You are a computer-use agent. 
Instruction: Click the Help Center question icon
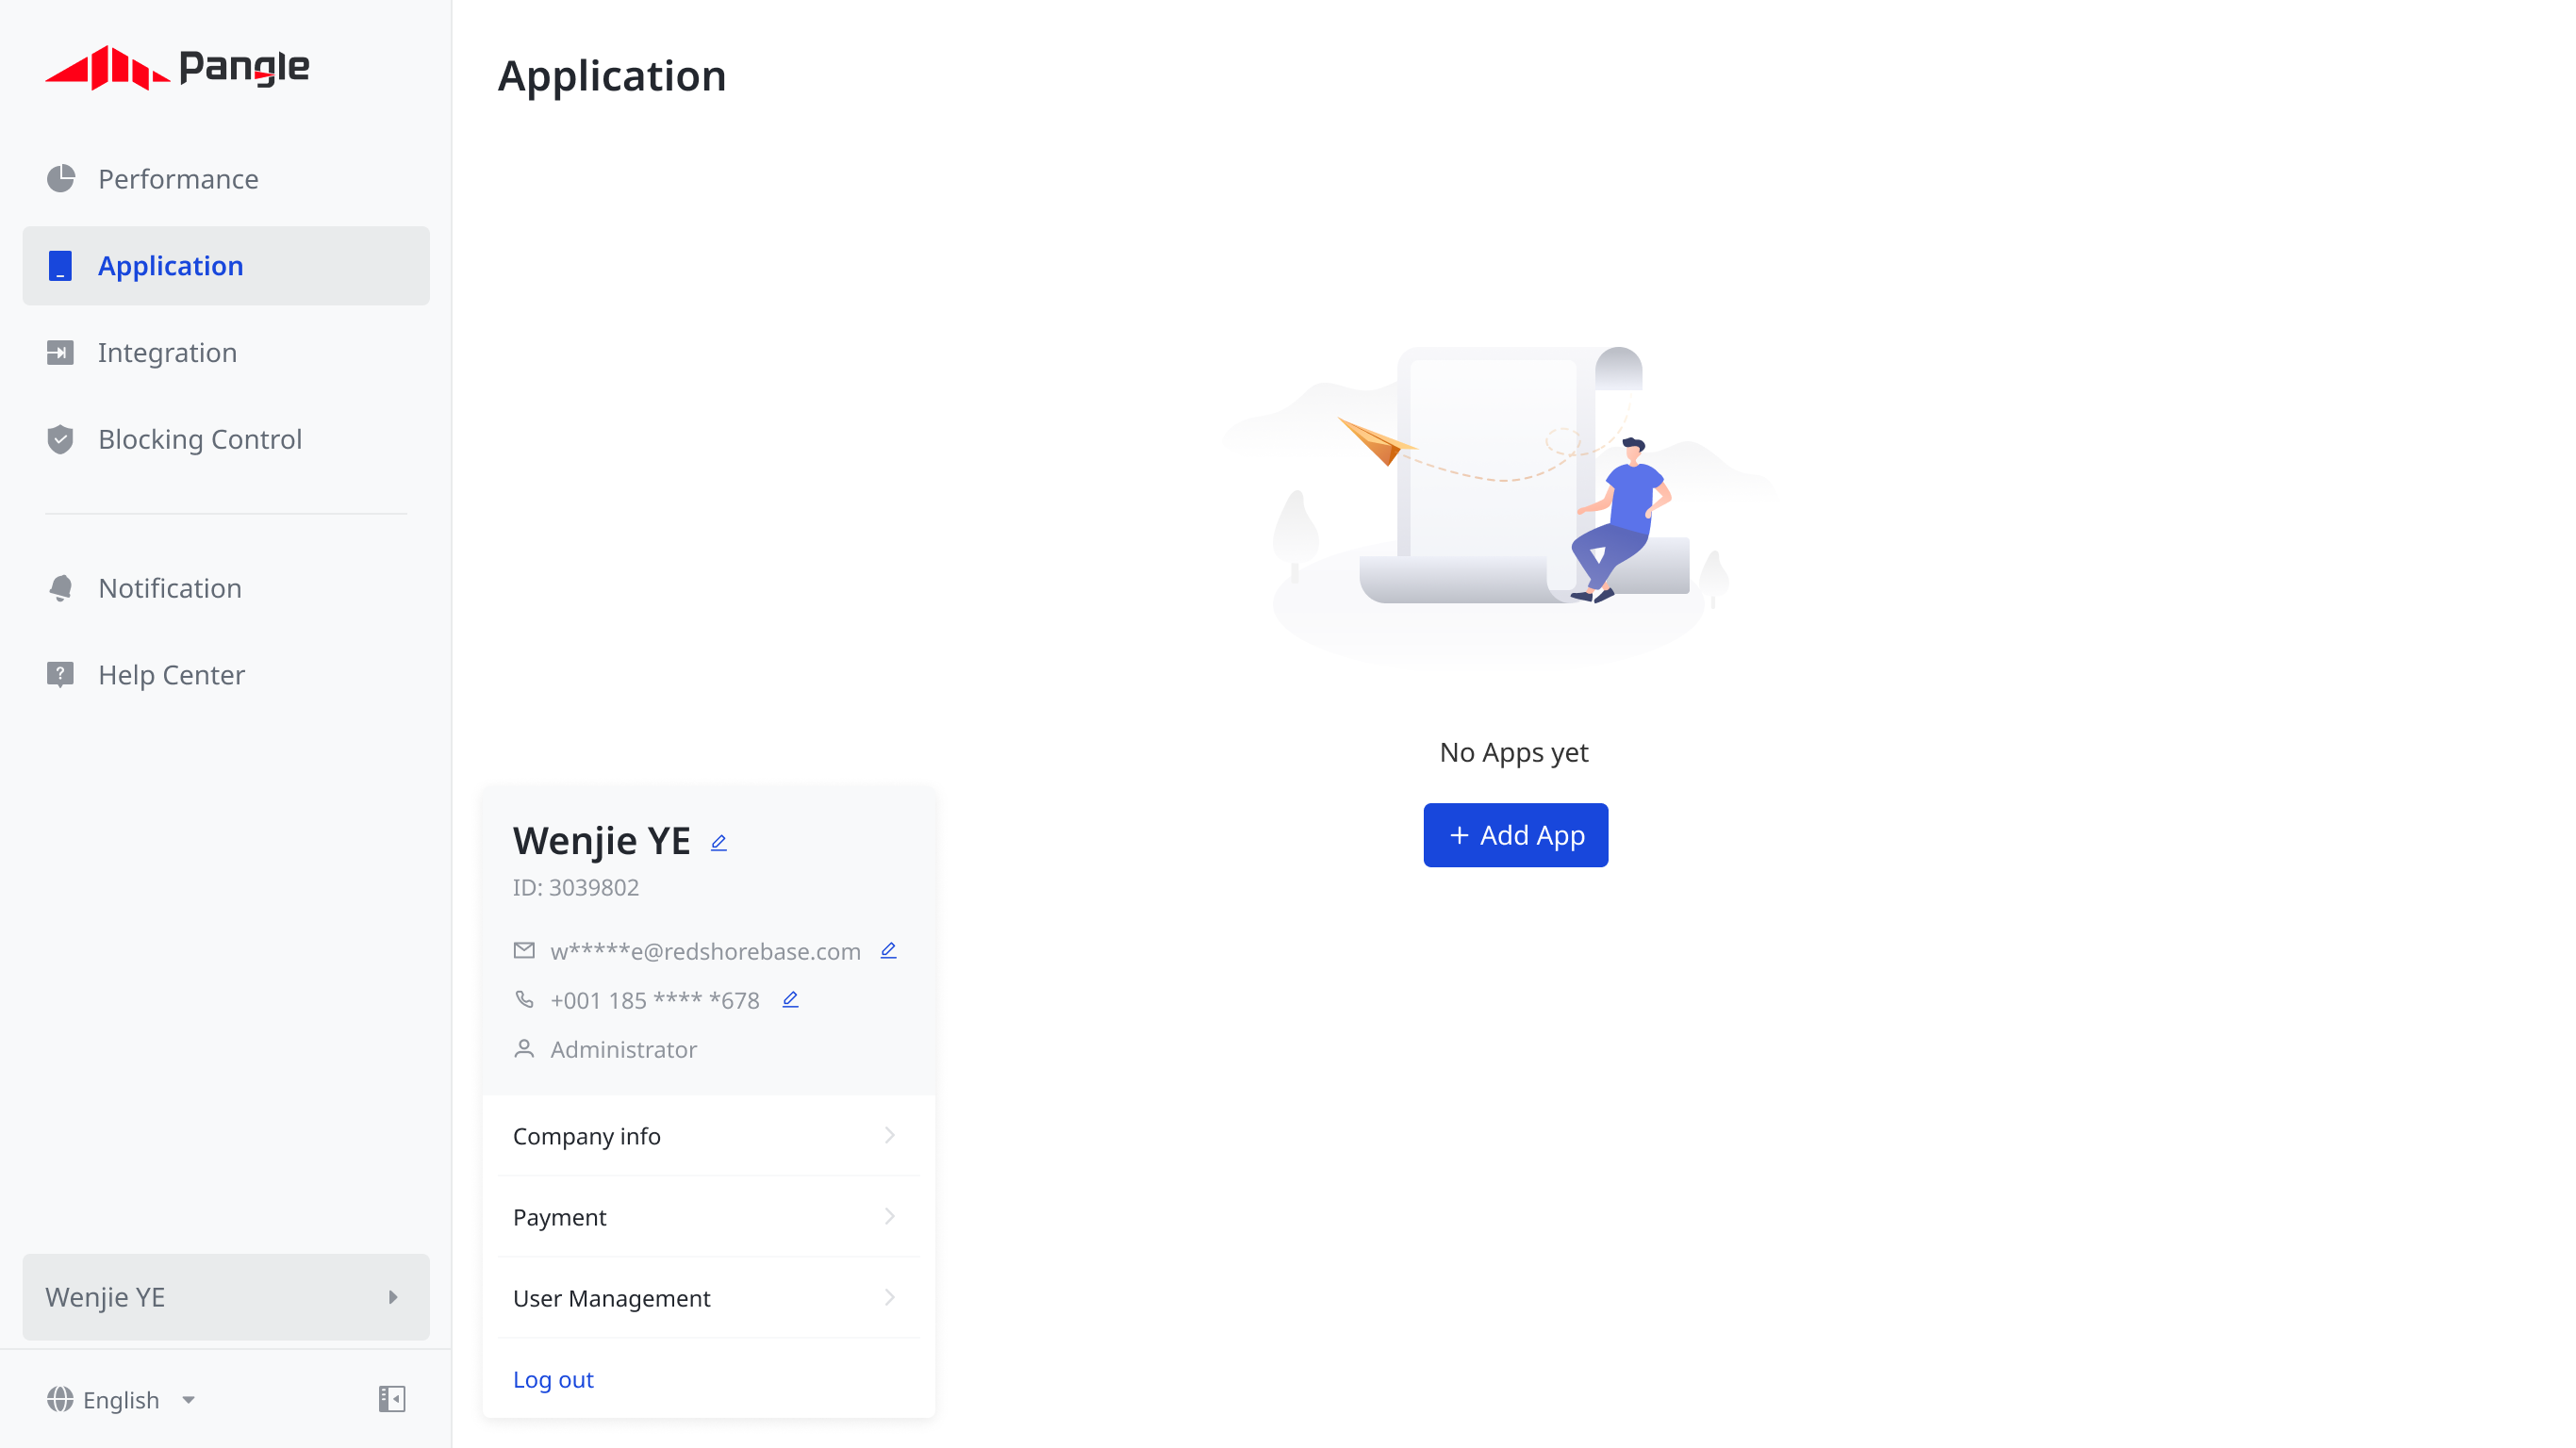click(61, 675)
